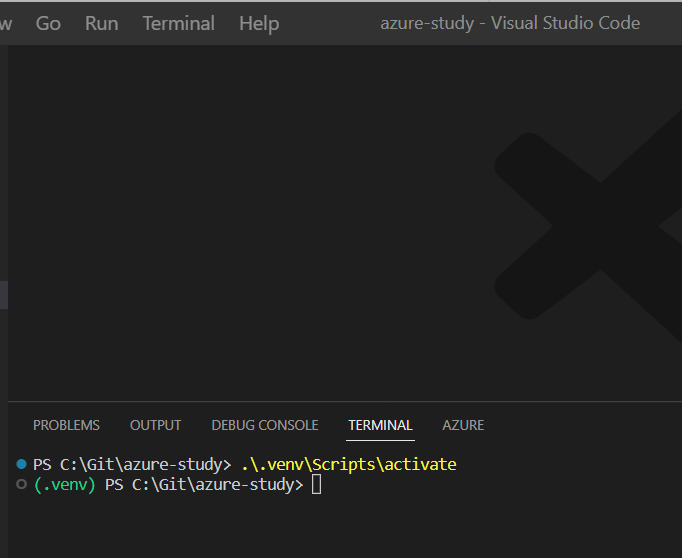Click the blue command-success dot in terminal
The image size is (682, 558).
tap(21, 464)
